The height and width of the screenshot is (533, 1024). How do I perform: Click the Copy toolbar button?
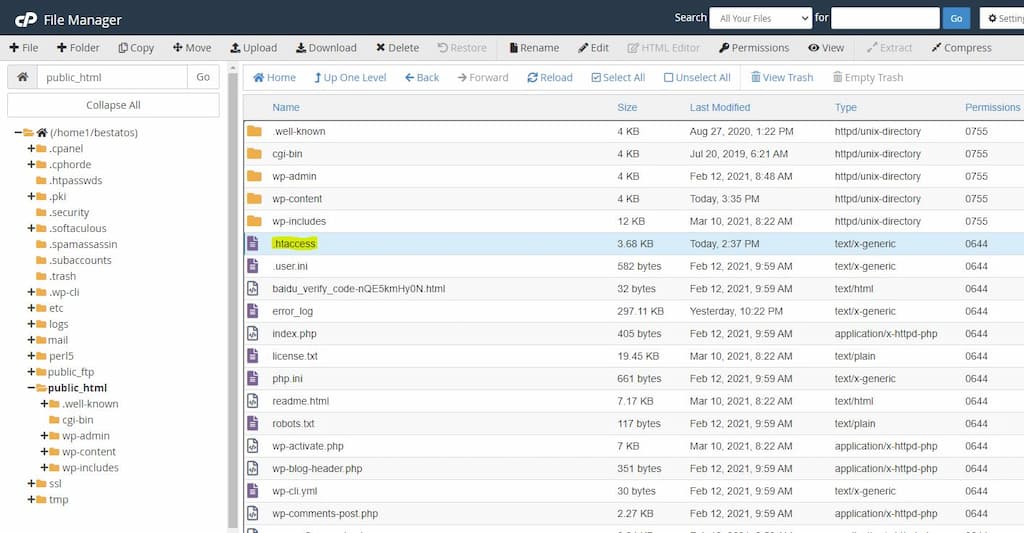pyautogui.click(x=136, y=48)
